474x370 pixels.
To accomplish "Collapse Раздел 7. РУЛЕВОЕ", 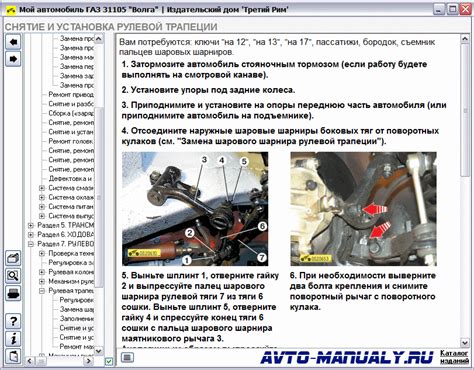I will click(x=31, y=244).
